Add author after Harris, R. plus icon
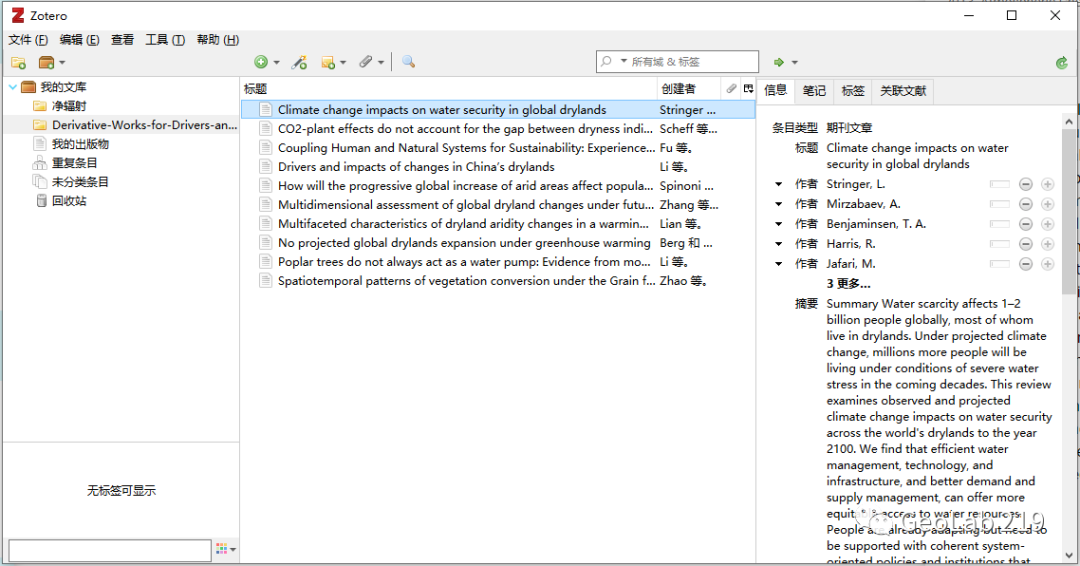The width and height of the screenshot is (1080, 566). pyautogui.click(x=1048, y=244)
